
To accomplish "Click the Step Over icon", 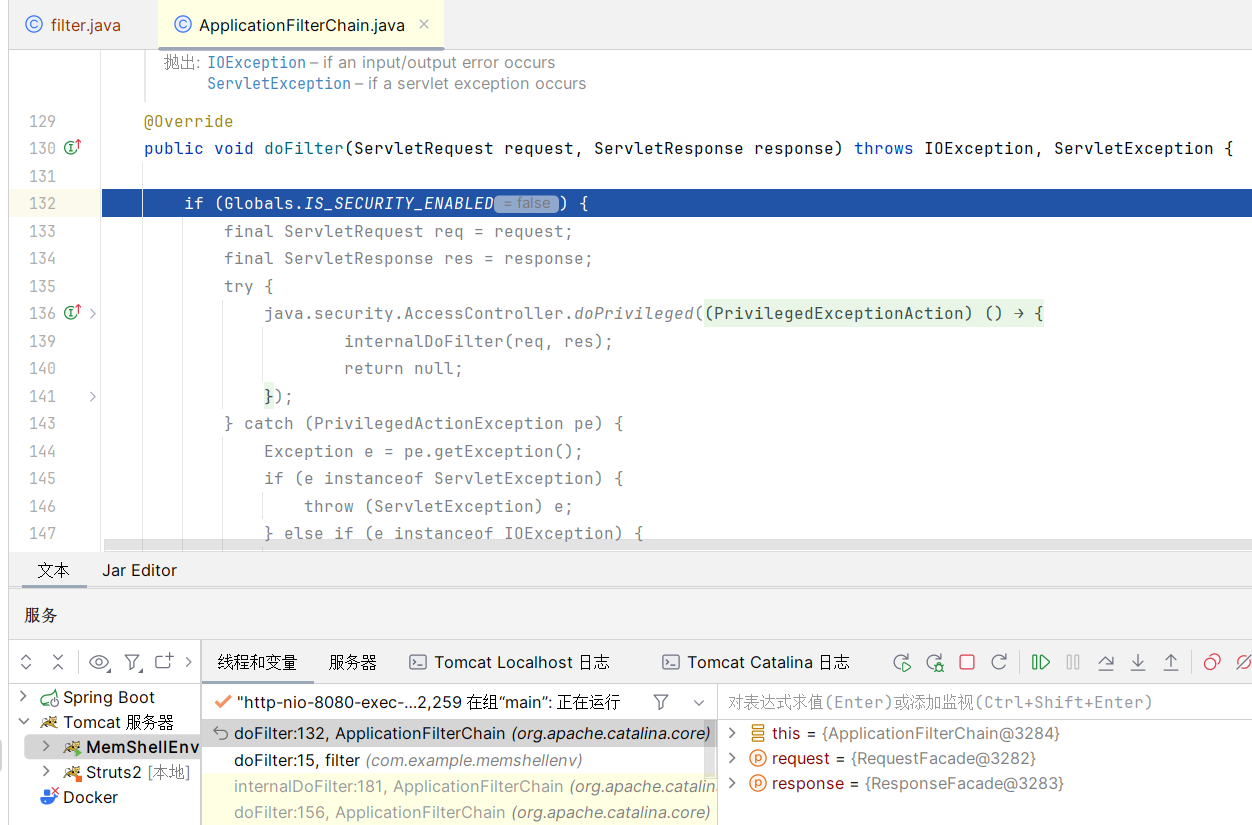I will [x=1106, y=662].
